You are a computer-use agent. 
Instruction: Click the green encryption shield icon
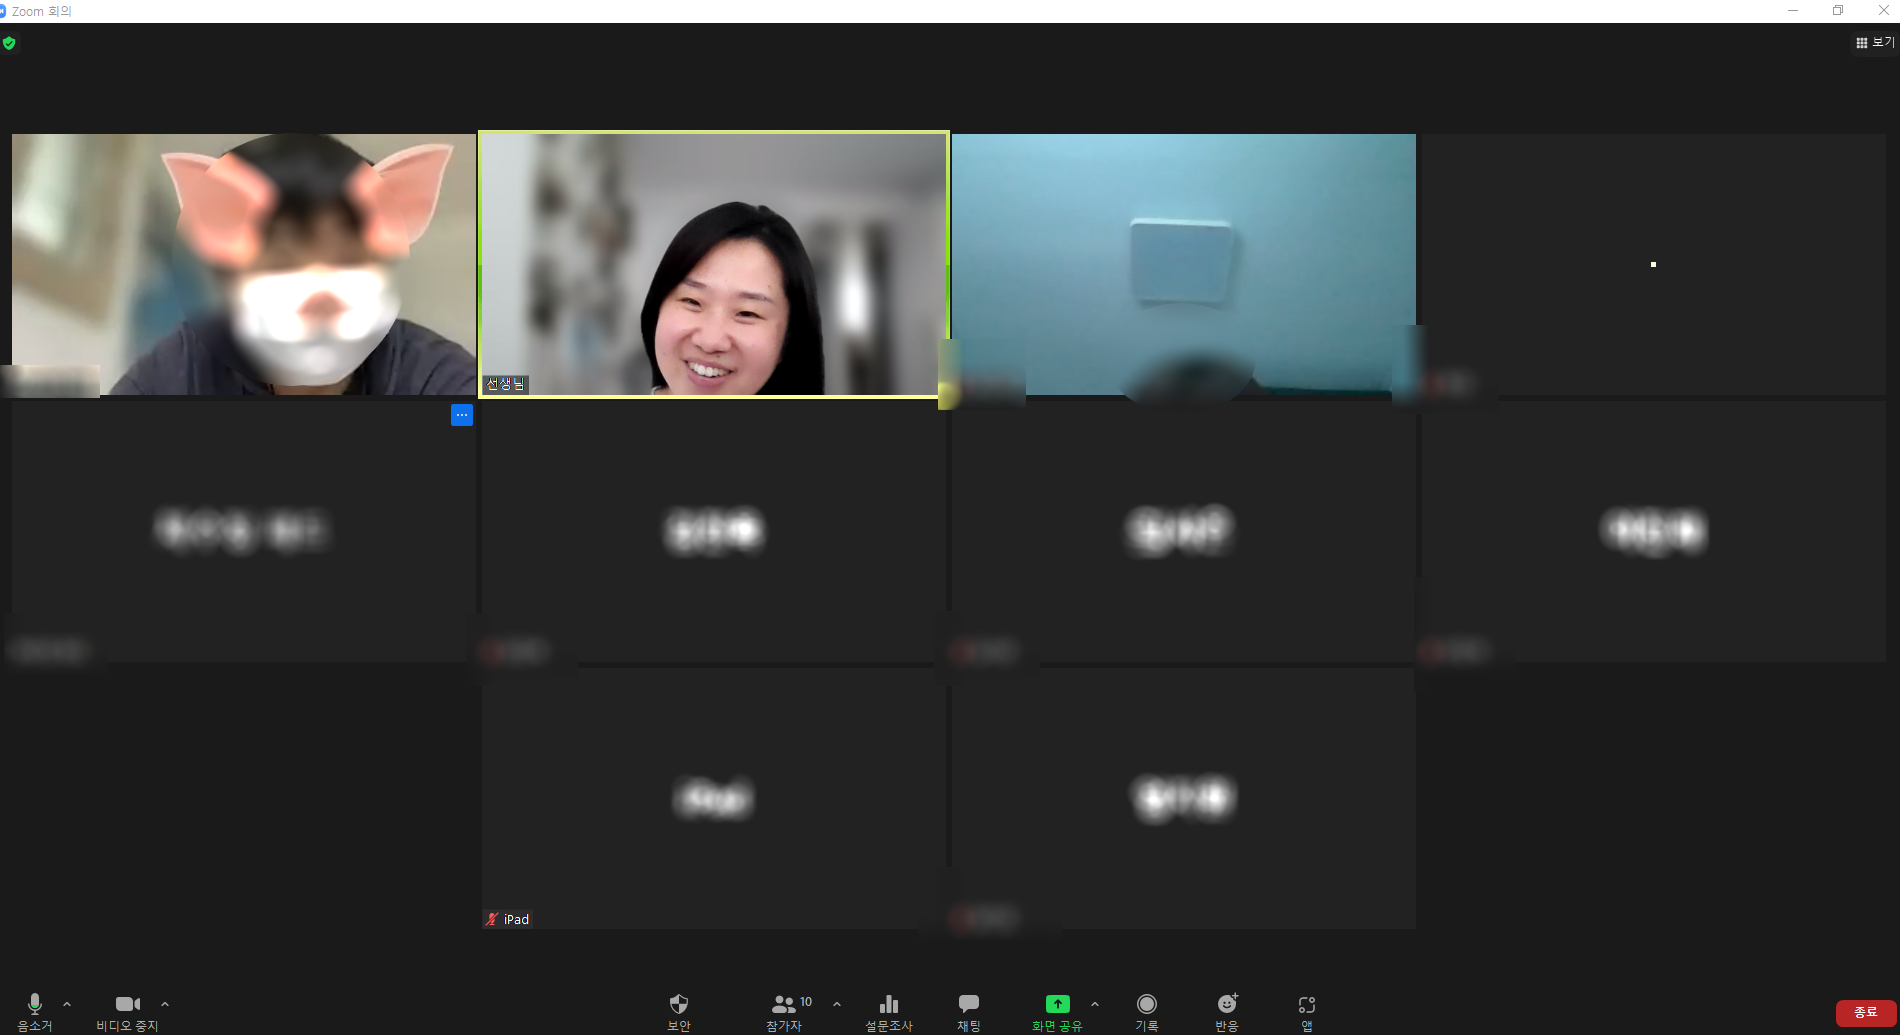tap(9, 43)
